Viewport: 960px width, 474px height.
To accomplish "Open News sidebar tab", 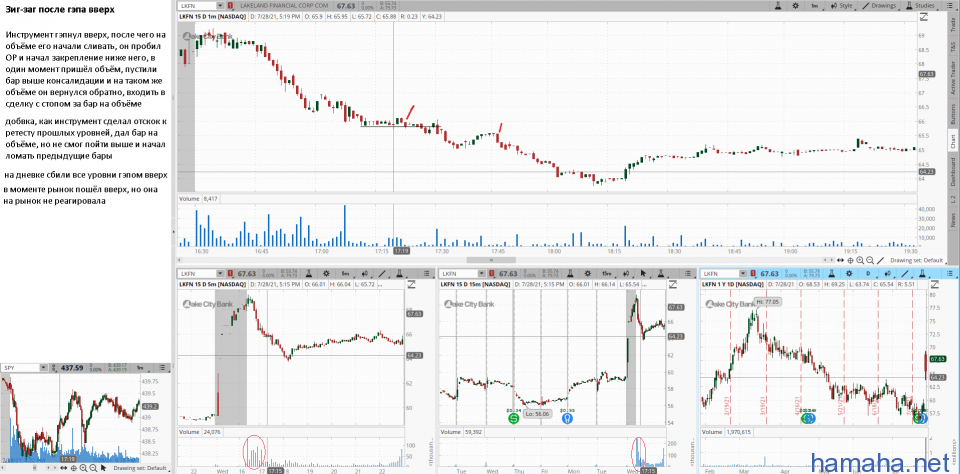I will (953, 219).
